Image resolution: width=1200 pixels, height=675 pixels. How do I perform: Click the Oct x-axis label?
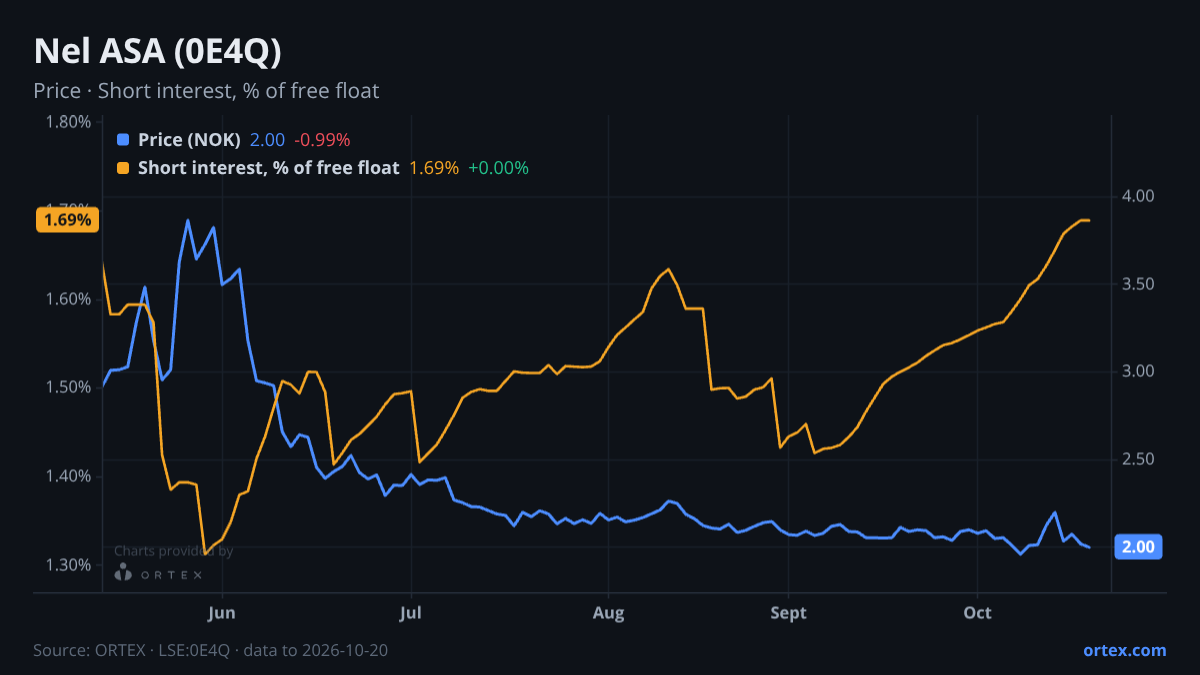(977, 612)
